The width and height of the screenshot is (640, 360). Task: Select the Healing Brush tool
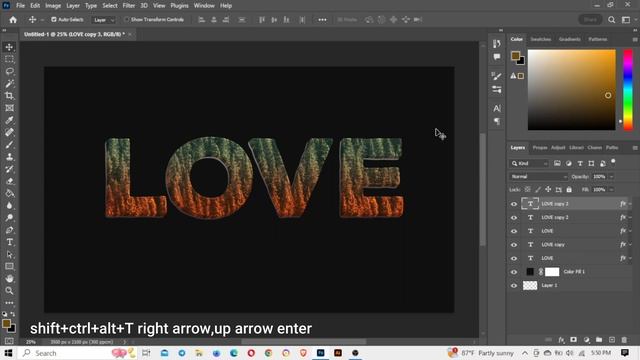coord(9,132)
